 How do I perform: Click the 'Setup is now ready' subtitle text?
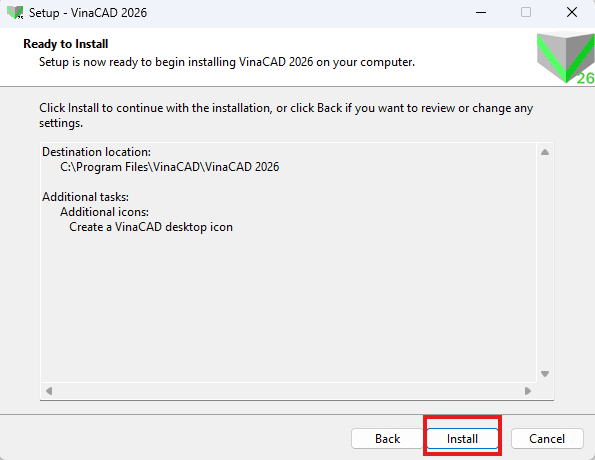(227, 62)
